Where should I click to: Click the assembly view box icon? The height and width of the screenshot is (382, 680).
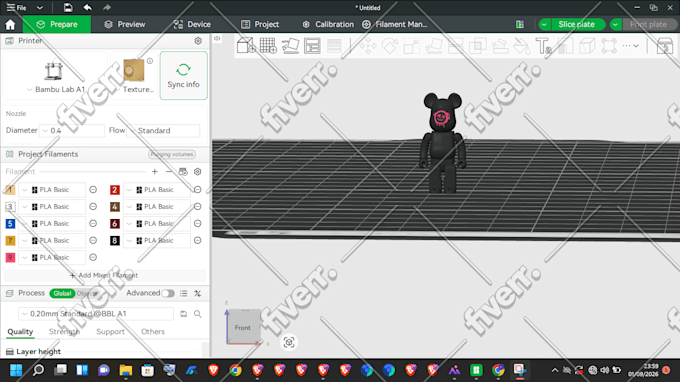(664, 46)
